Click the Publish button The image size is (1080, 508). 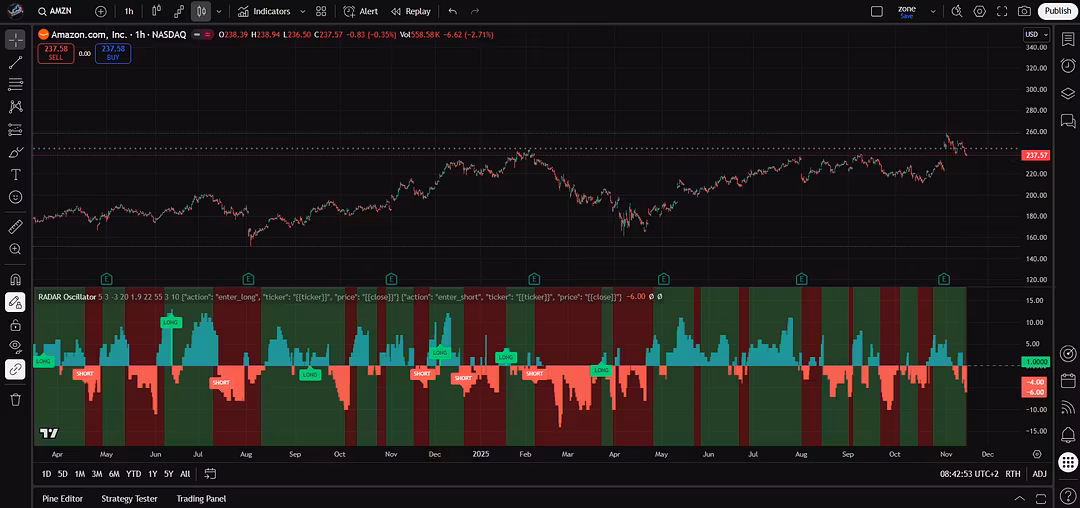1057,11
